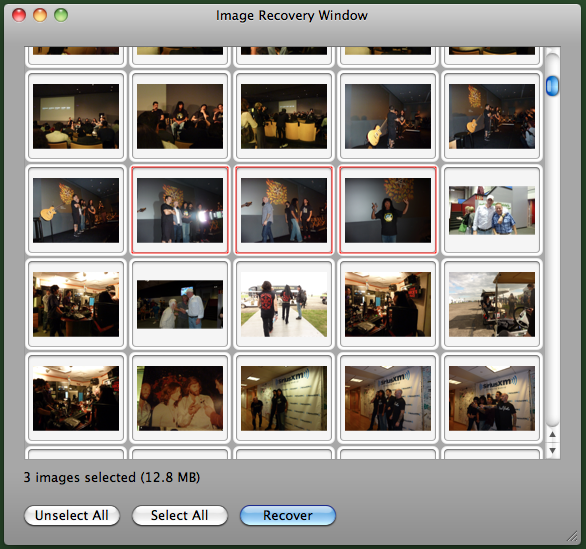The height and width of the screenshot is (549, 586).
Task: Minimize the window with yellow button
Action: pos(40,15)
